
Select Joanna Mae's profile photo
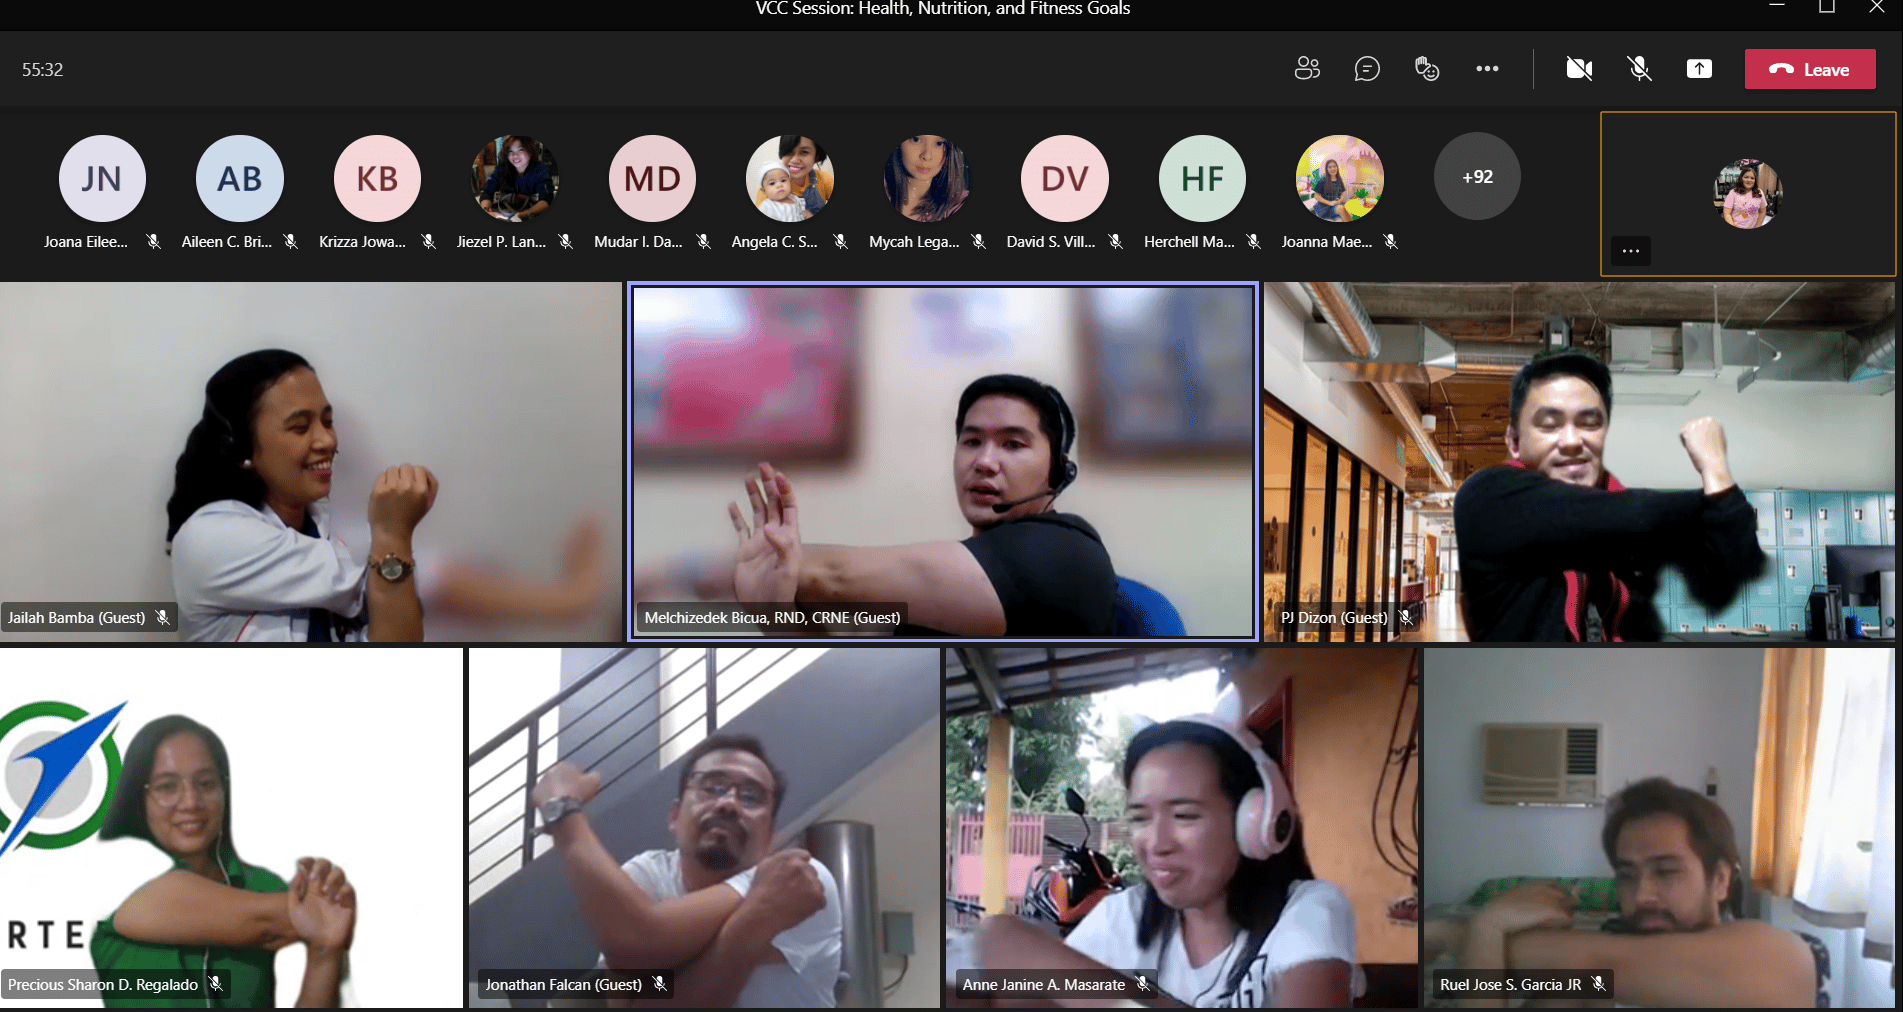coord(1340,178)
